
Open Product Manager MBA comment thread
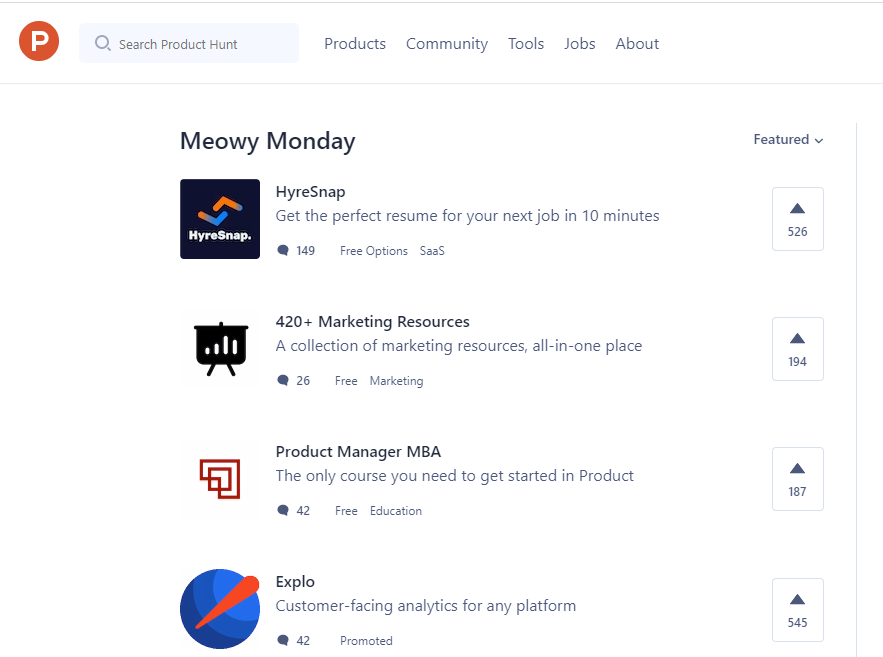[x=283, y=510]
